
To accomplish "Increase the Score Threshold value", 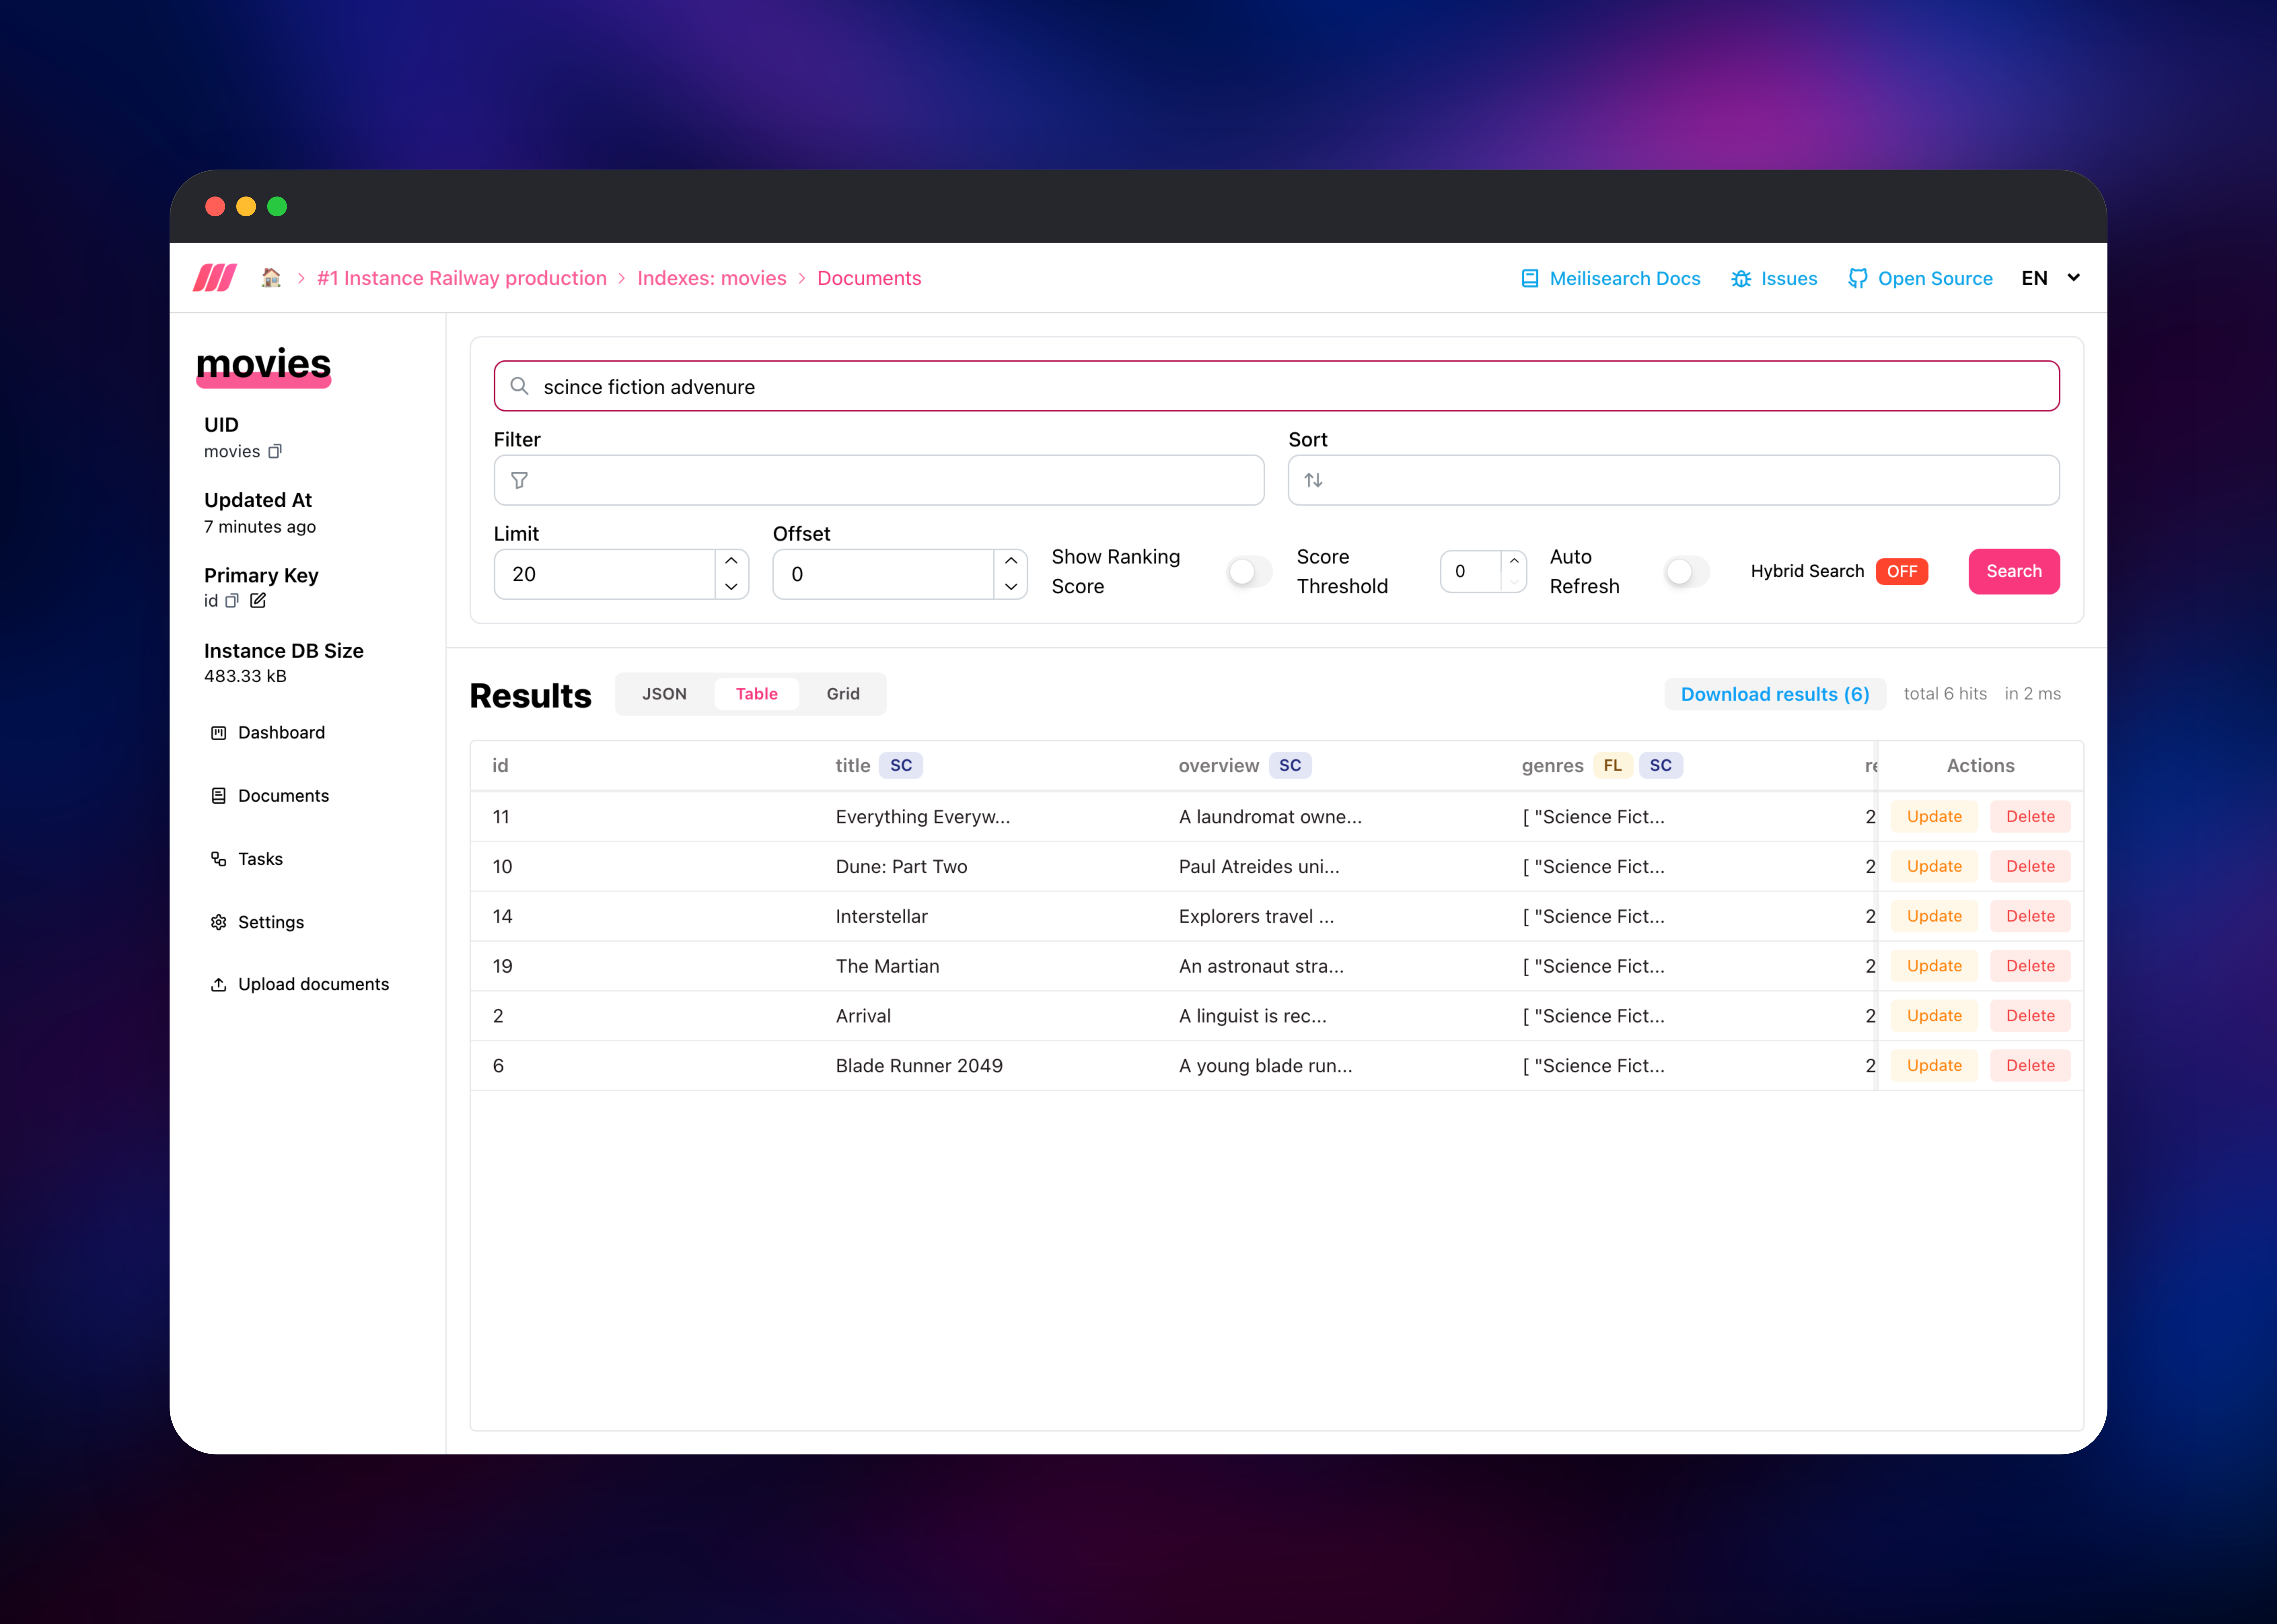I will point(1514,561).
